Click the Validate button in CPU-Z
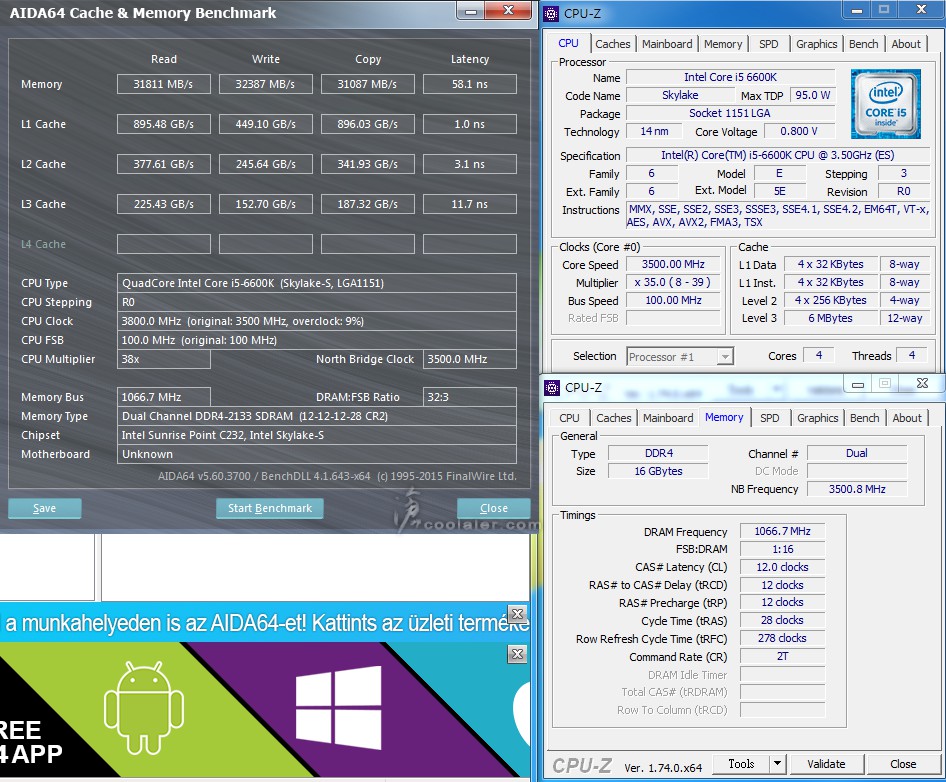Viewport: 946px width, 782px height. coord(827,764)
